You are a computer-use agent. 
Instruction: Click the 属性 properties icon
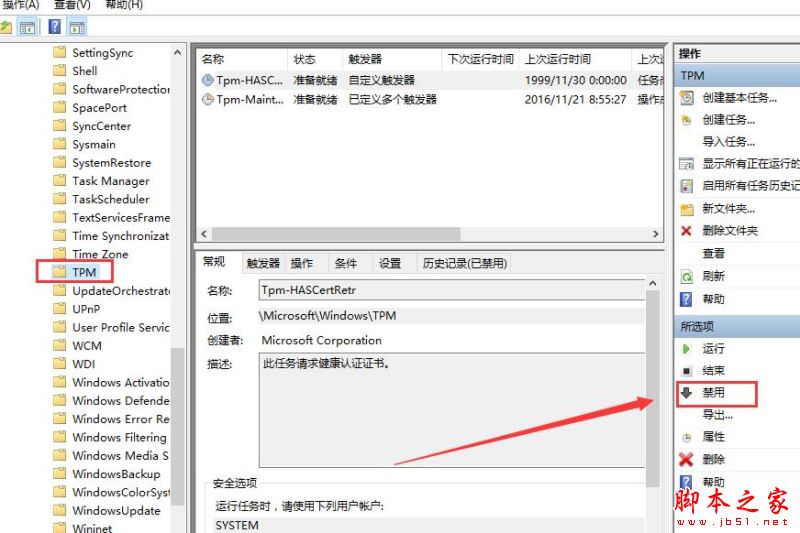click(687, 437)
